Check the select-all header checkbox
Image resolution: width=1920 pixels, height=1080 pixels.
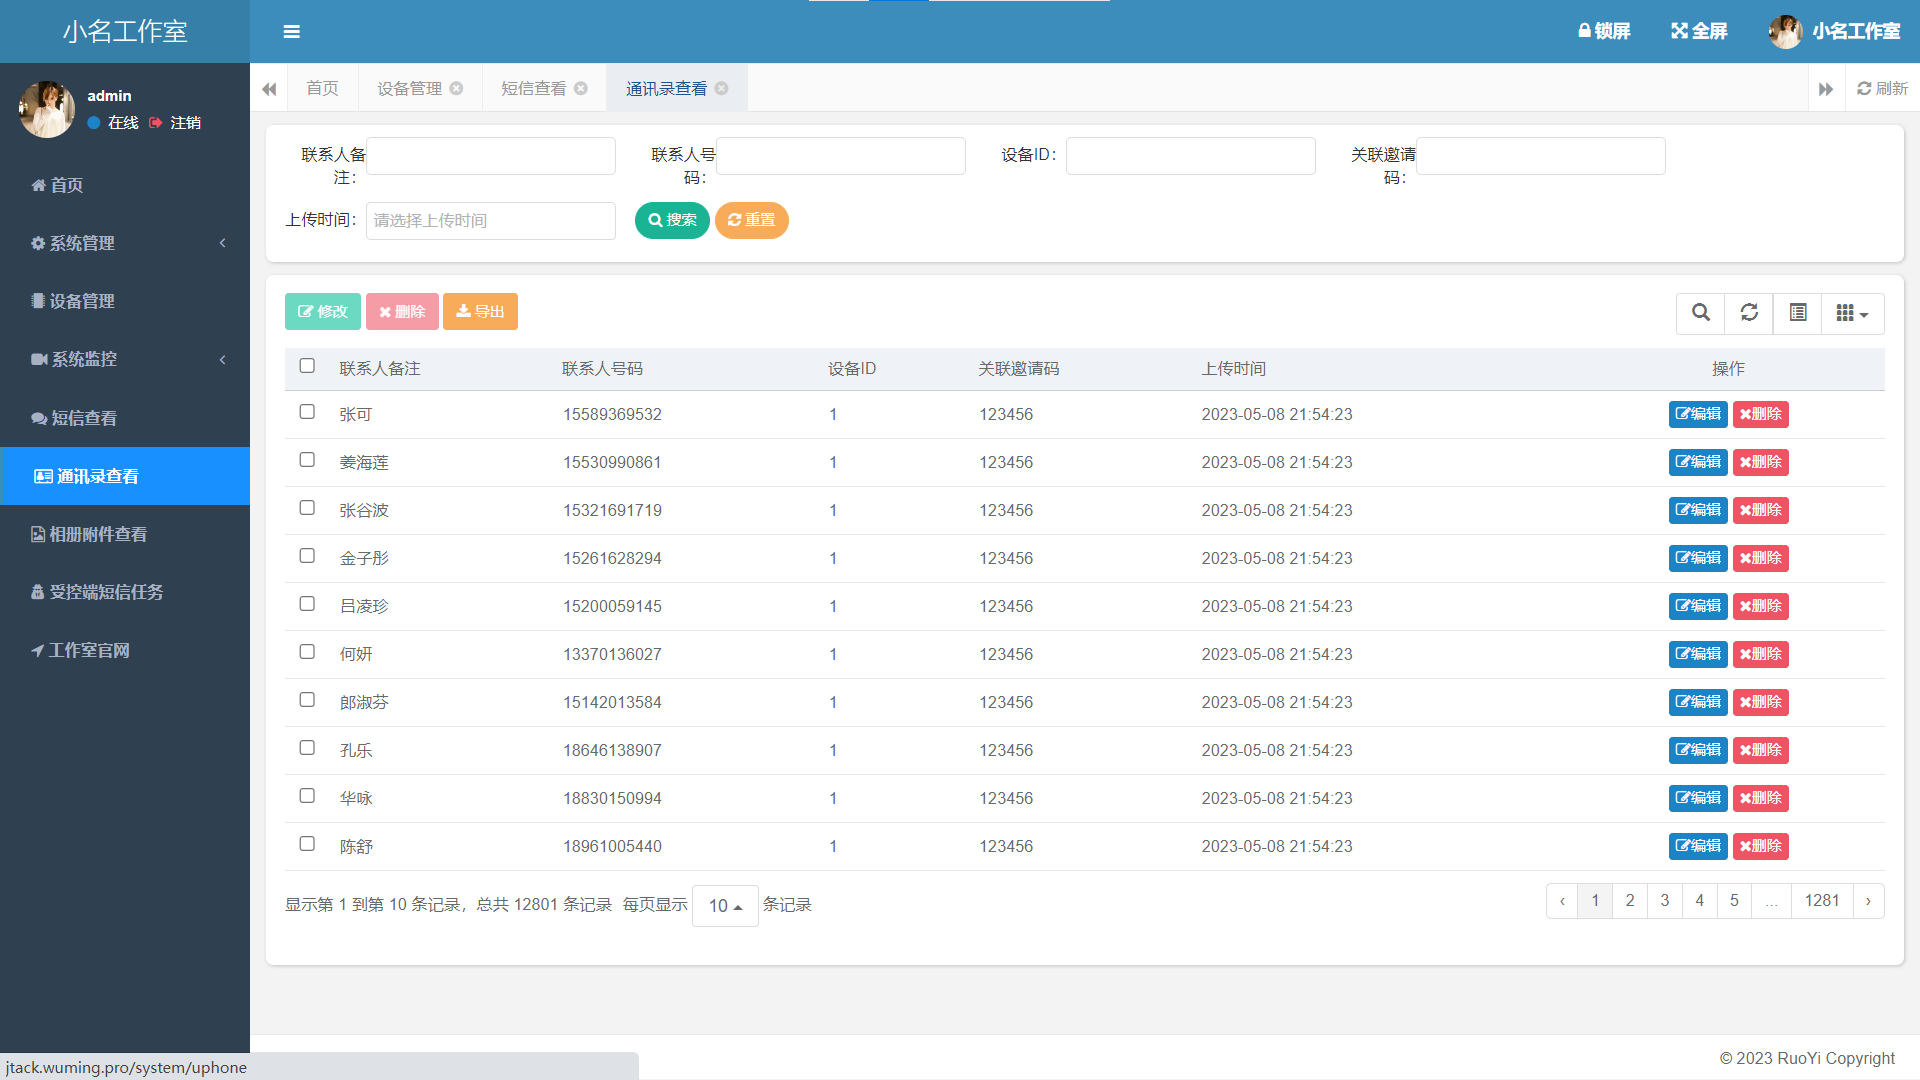pos(307,366)
